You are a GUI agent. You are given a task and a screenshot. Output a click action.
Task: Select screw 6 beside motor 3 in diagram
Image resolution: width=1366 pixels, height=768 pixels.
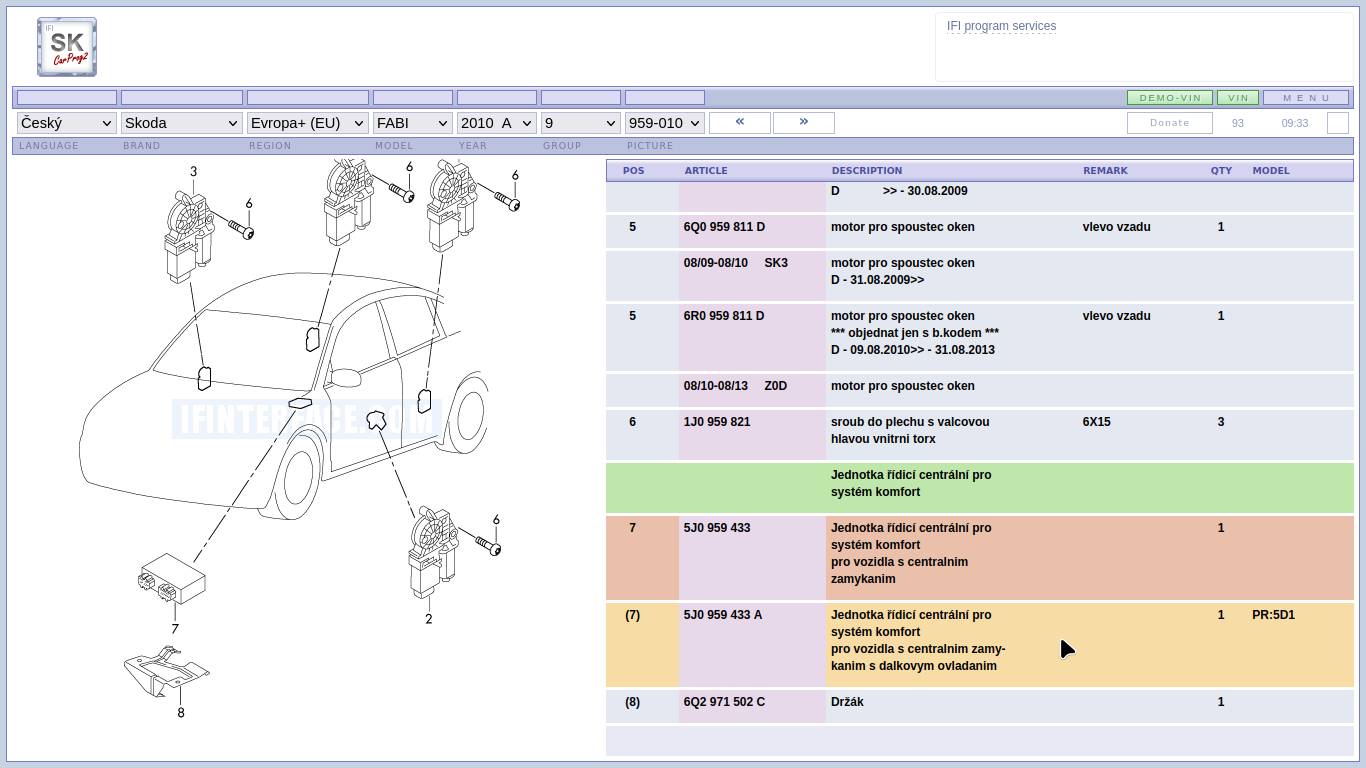[242, 229]
